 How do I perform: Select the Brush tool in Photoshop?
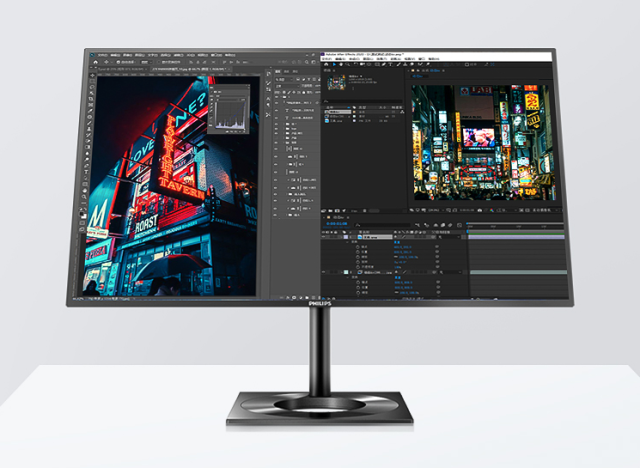pos(89,123)
